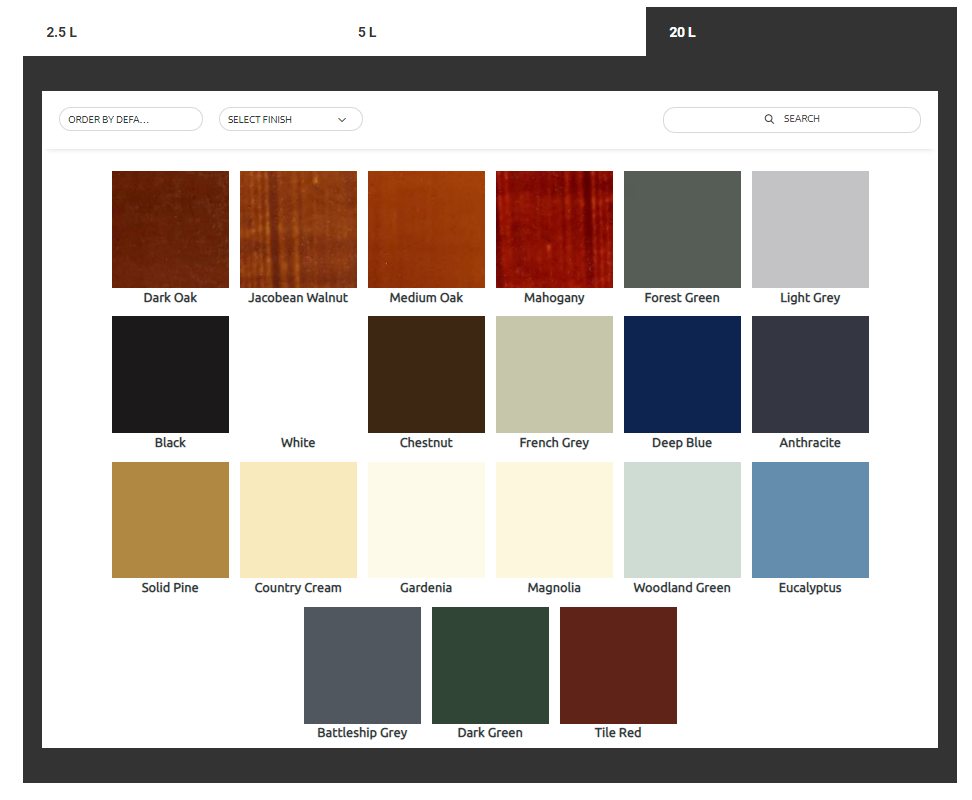Open the Order By dropdown
This screenshot has width=972, height=800.
click(130, 118)
